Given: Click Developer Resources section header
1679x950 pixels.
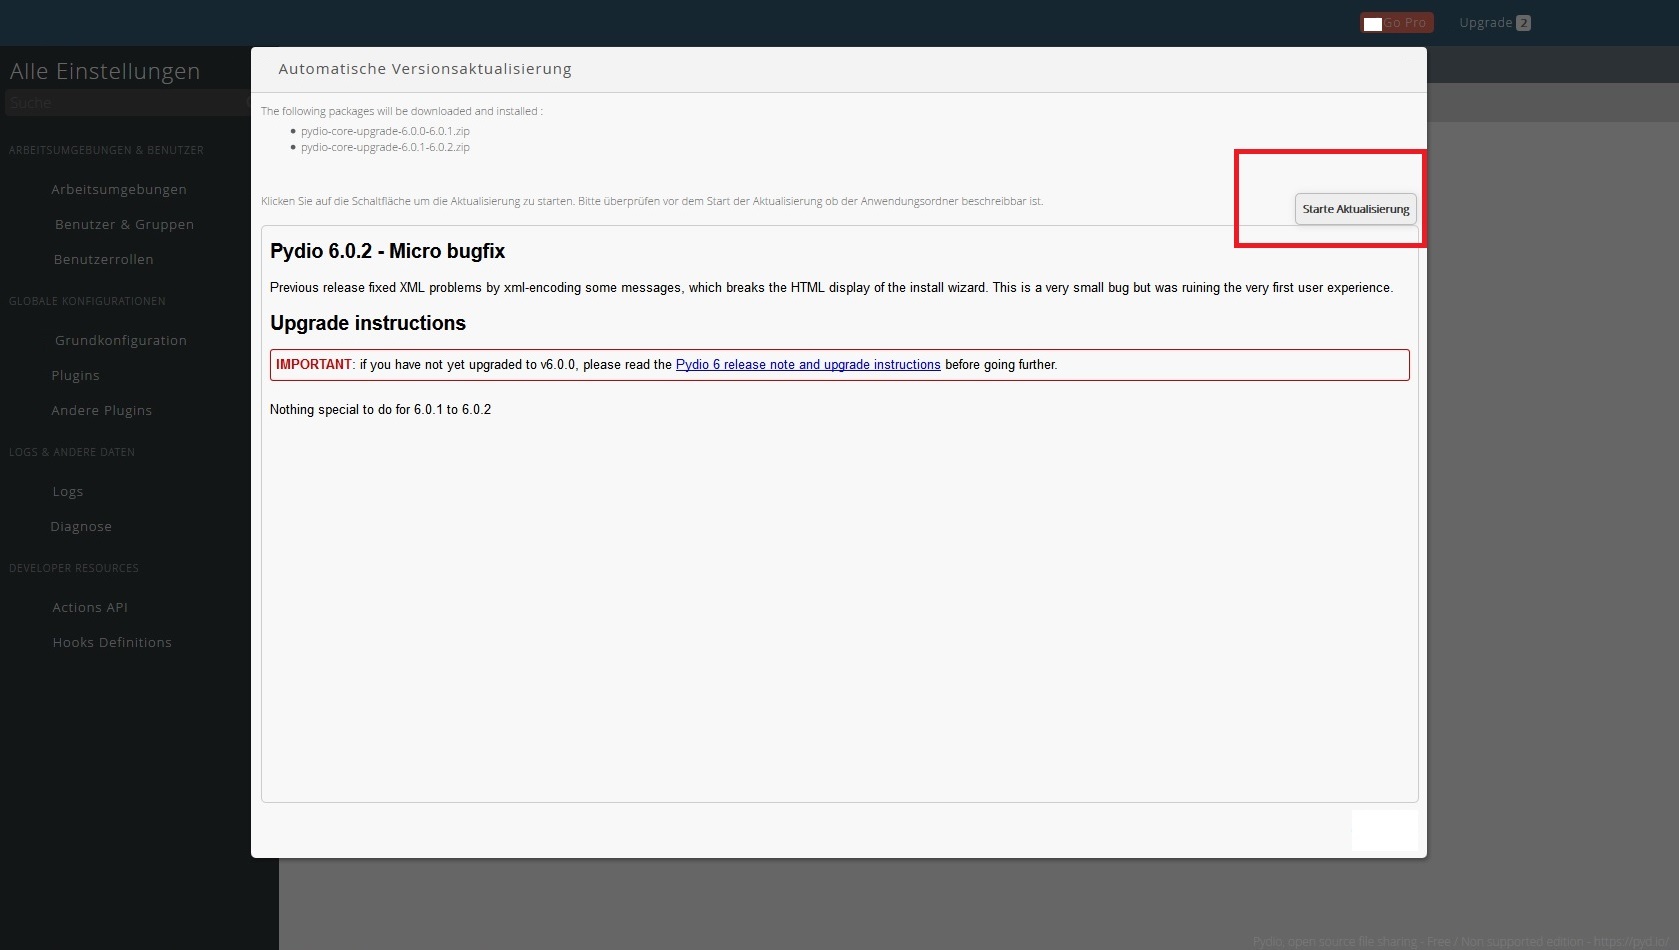Looking at the screenshot, I should 74,569.
